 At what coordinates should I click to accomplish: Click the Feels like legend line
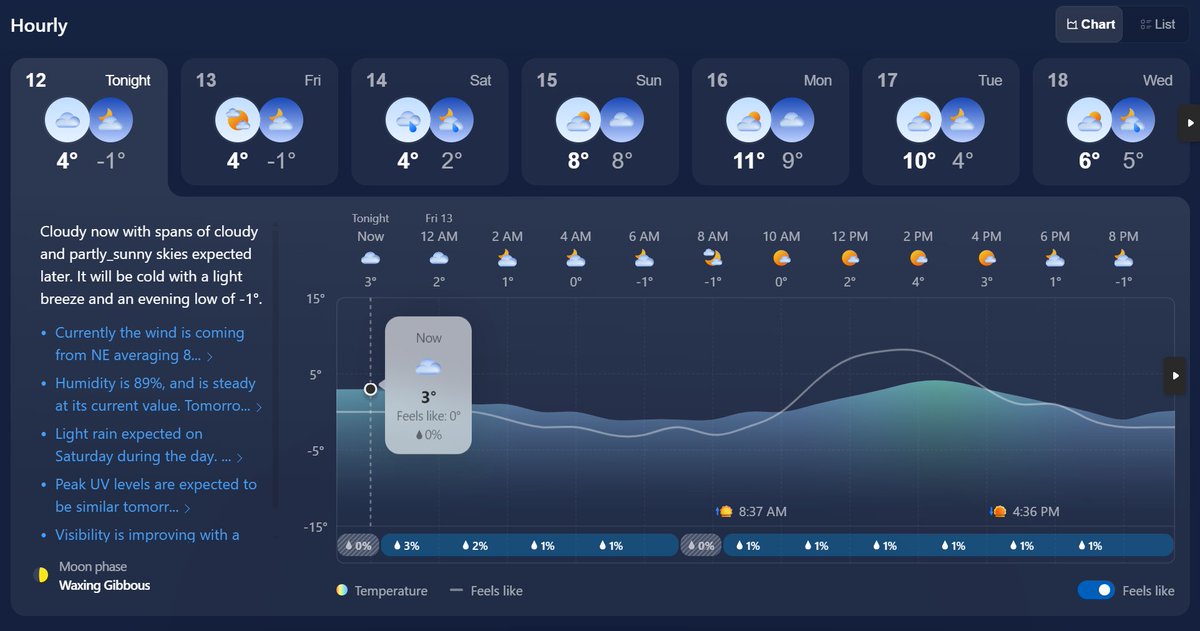[456, 591]
